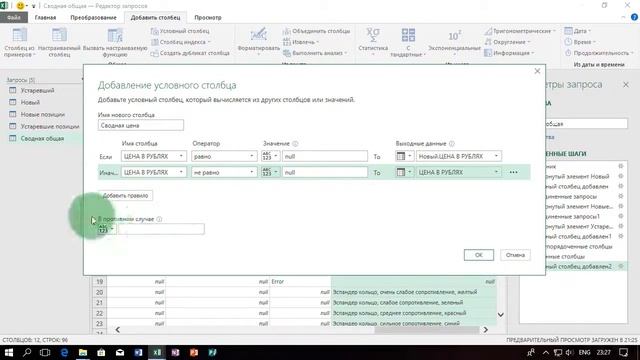640x360 pixels.
Task: Click the new column name field
Action: point(141,125)
